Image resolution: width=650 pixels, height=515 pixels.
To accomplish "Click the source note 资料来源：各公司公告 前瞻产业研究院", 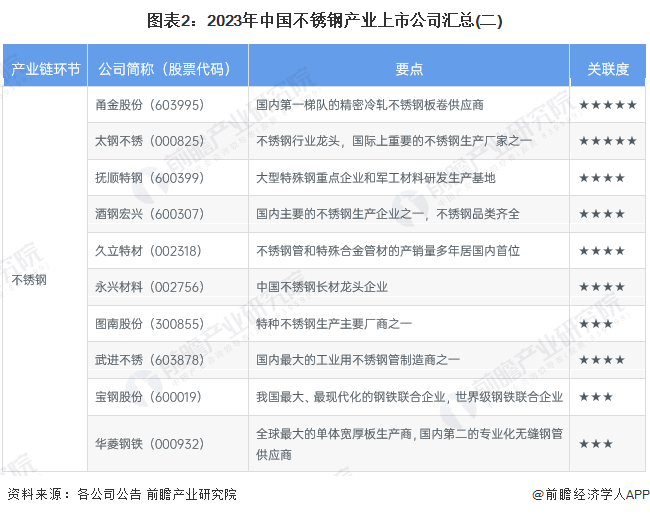I will pyautogui.click(x=122, y=494).
